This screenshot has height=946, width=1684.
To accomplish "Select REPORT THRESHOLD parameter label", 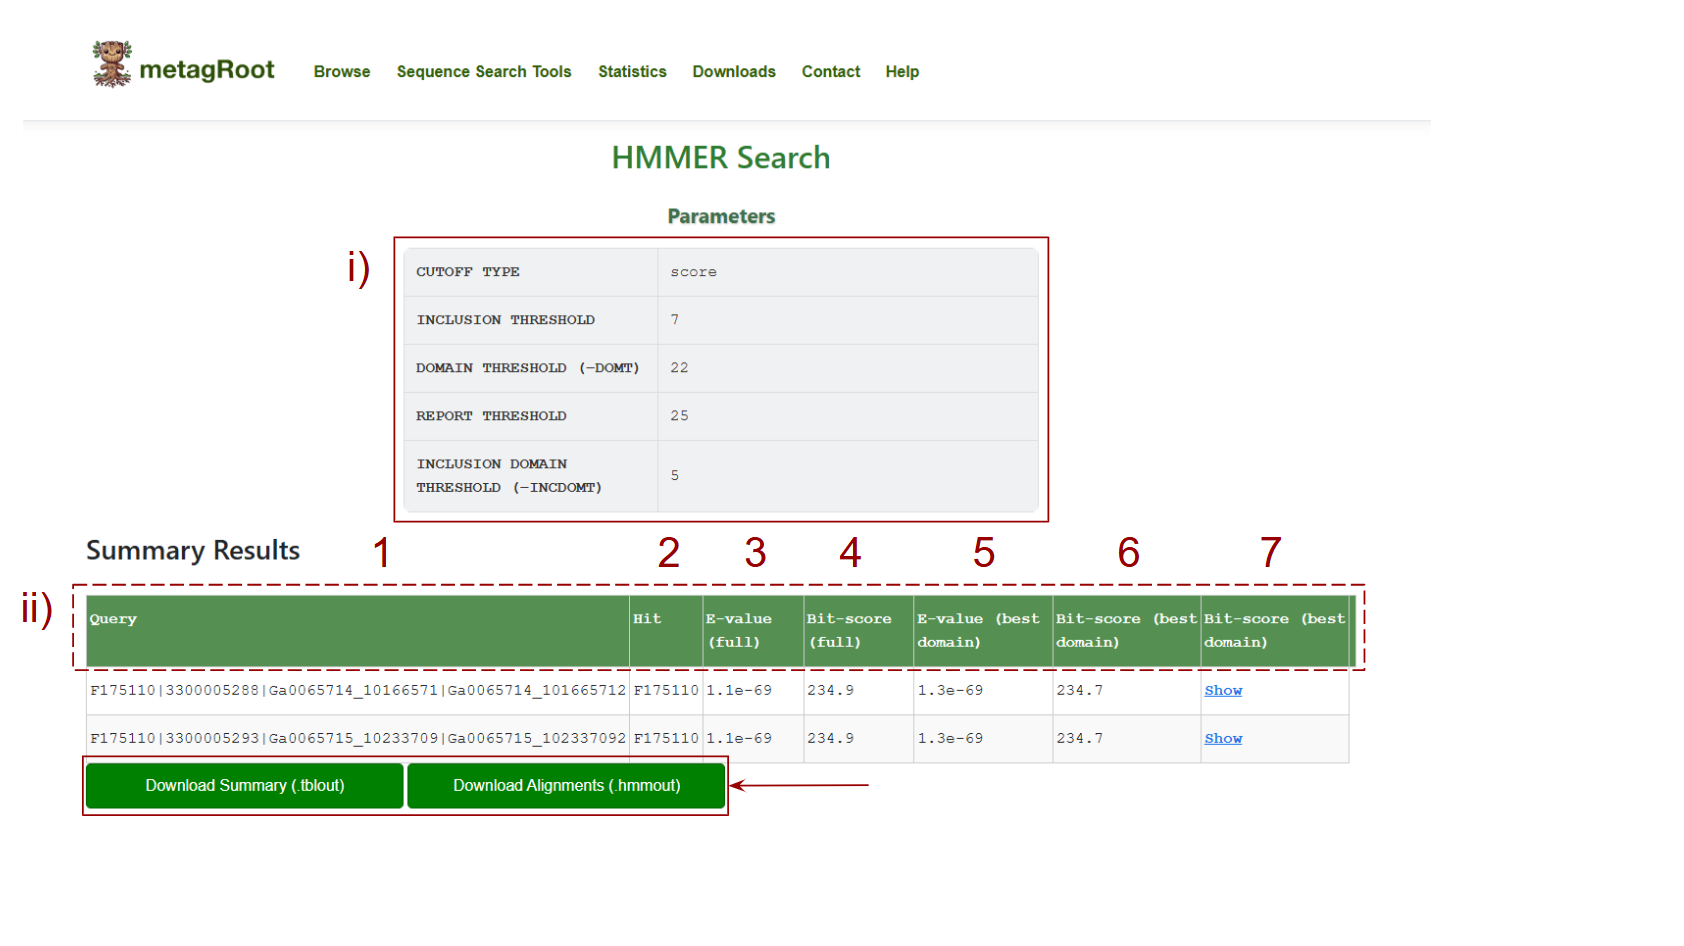I will click(x=491, y=416).
